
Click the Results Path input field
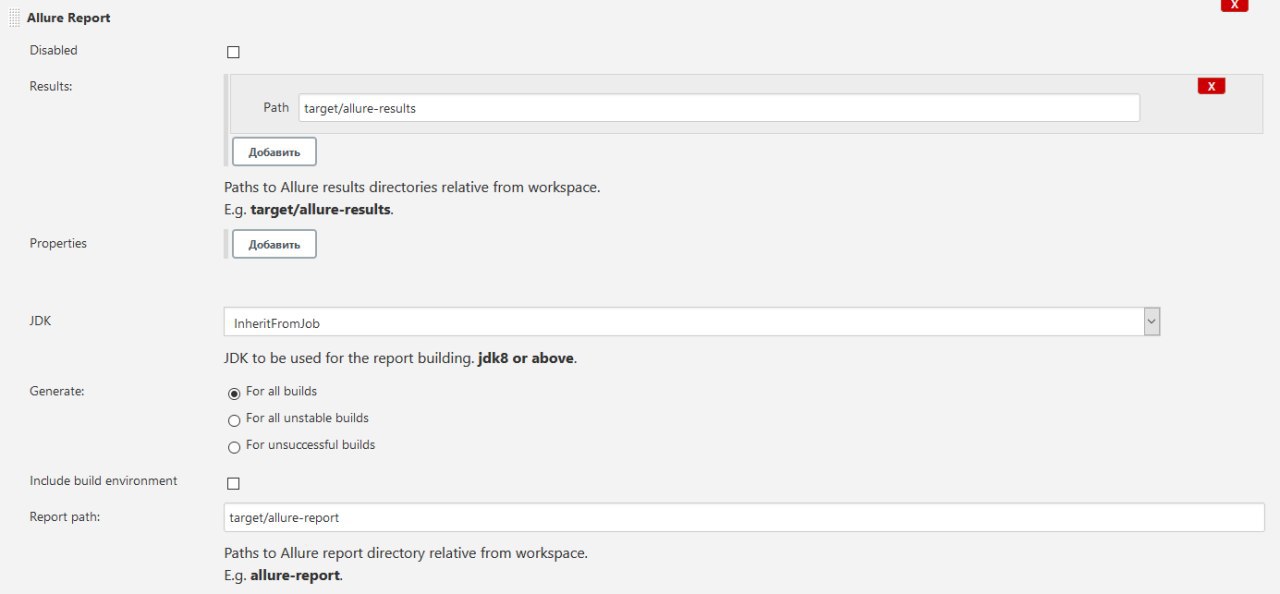click(719, 108)
